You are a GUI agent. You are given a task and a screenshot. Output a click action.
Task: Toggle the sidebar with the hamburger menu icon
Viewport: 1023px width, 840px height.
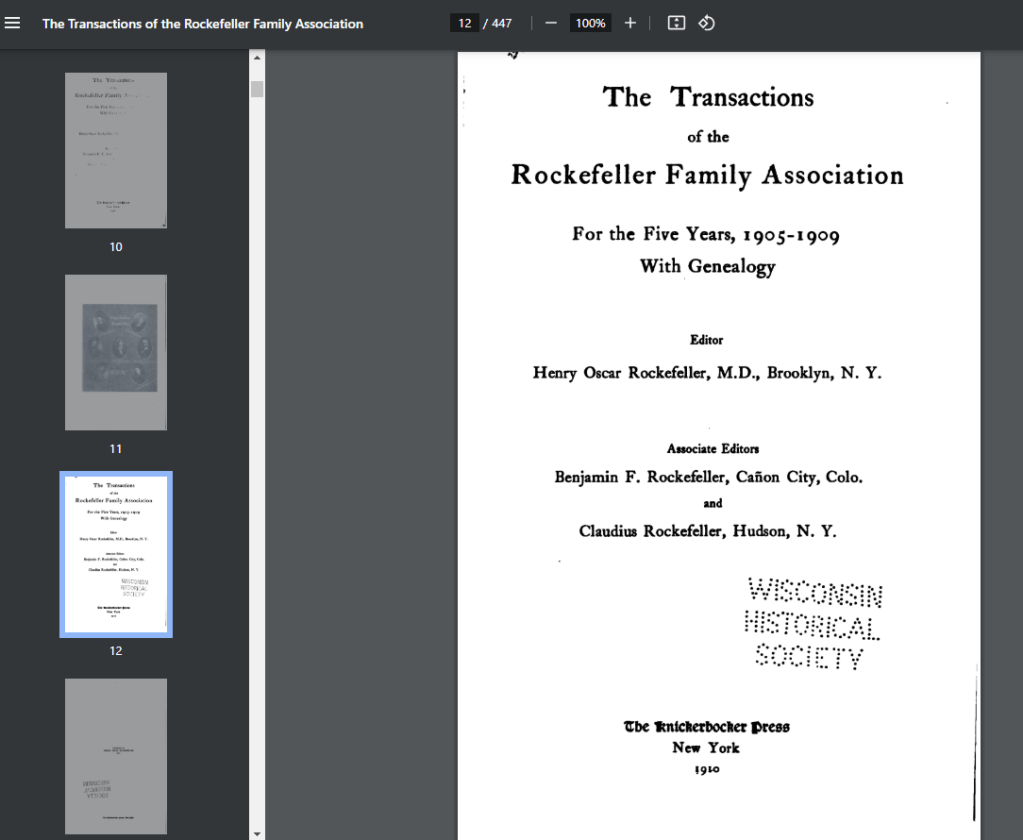tap(13, 23)
